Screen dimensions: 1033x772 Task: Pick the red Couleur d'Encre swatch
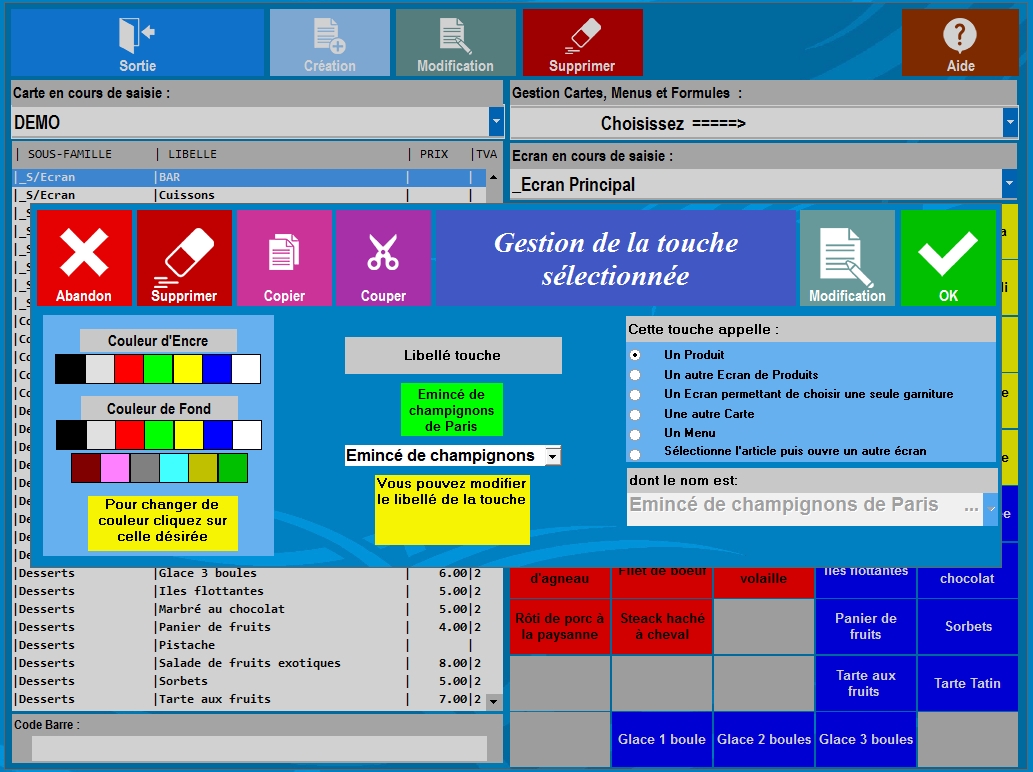click(x=129, y=369)
